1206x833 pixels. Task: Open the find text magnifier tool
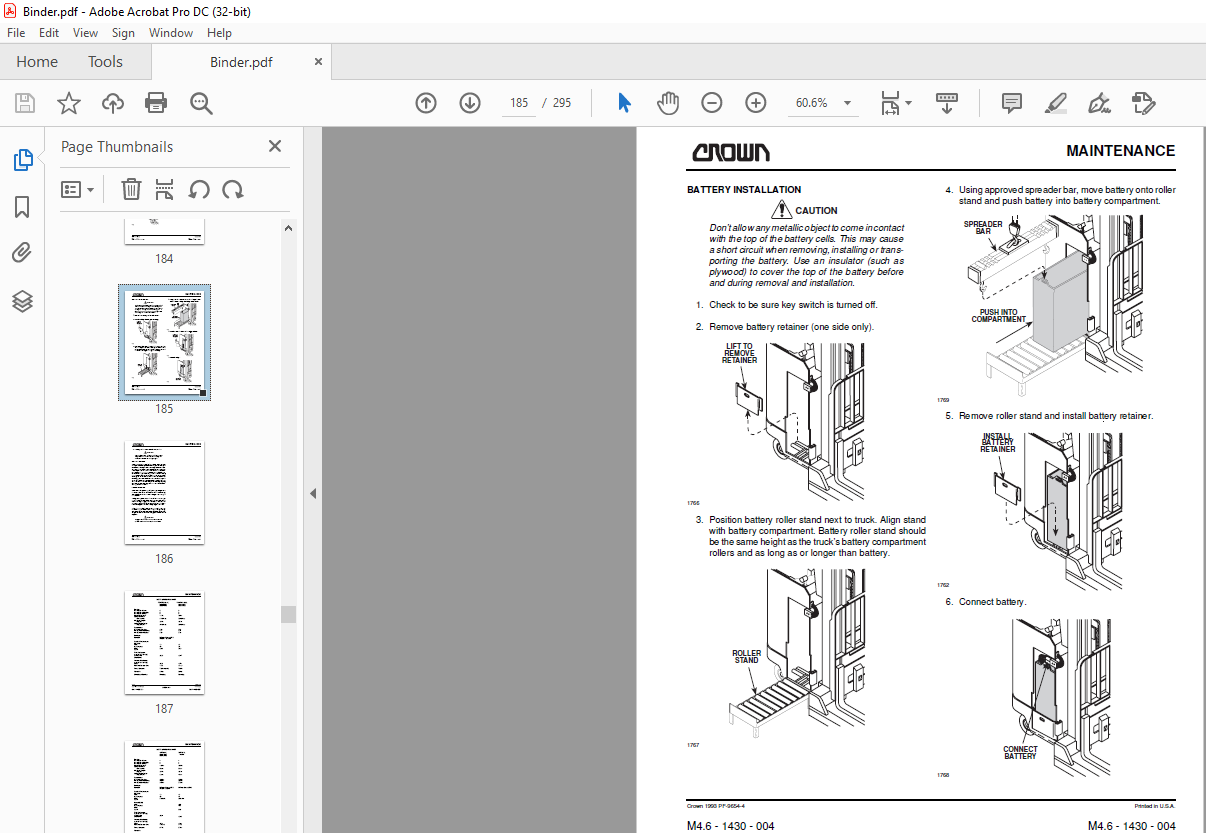pos(201,103)
